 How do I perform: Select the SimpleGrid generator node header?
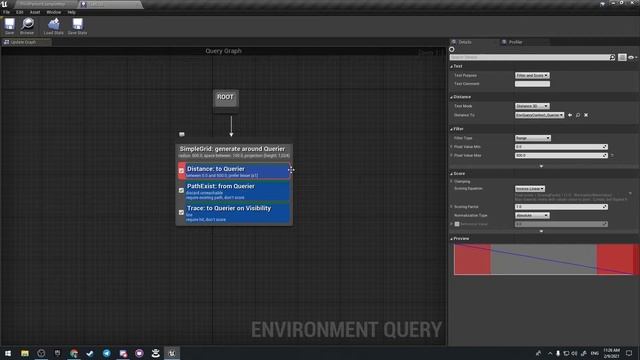[x=234, y=152]
